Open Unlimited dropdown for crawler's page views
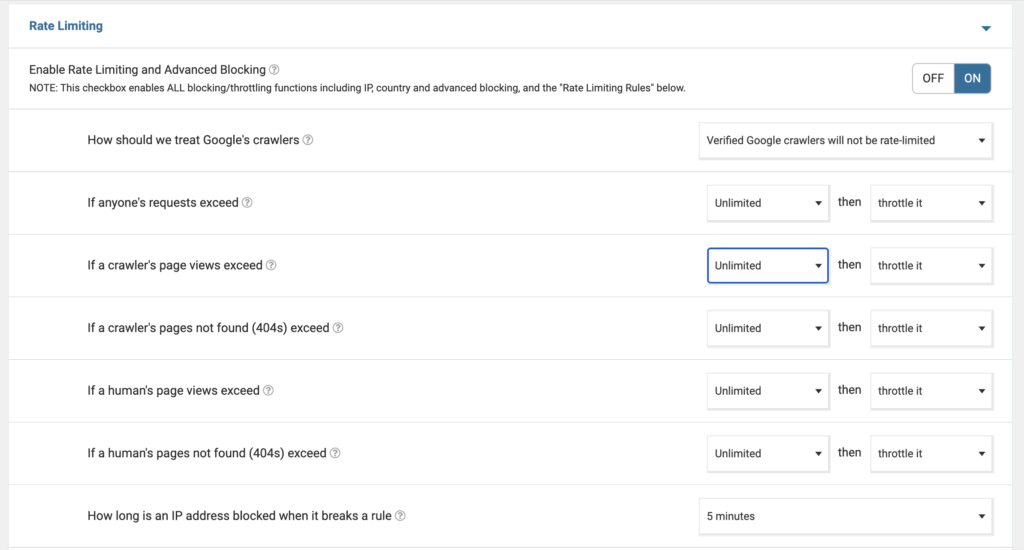The height and width of the screenshot is (550, 1024). click(x=767, y=266)
